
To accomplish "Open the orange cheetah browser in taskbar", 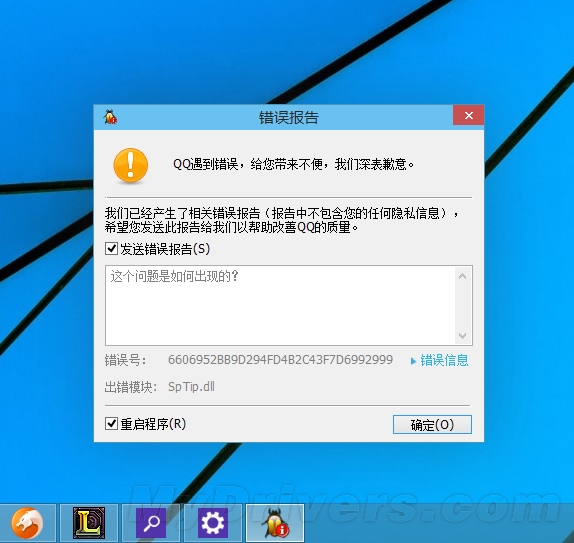I will (27, 523).
